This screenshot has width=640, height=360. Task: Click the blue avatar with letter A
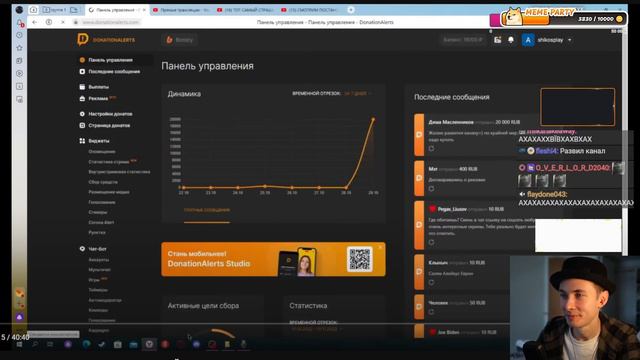528,40
